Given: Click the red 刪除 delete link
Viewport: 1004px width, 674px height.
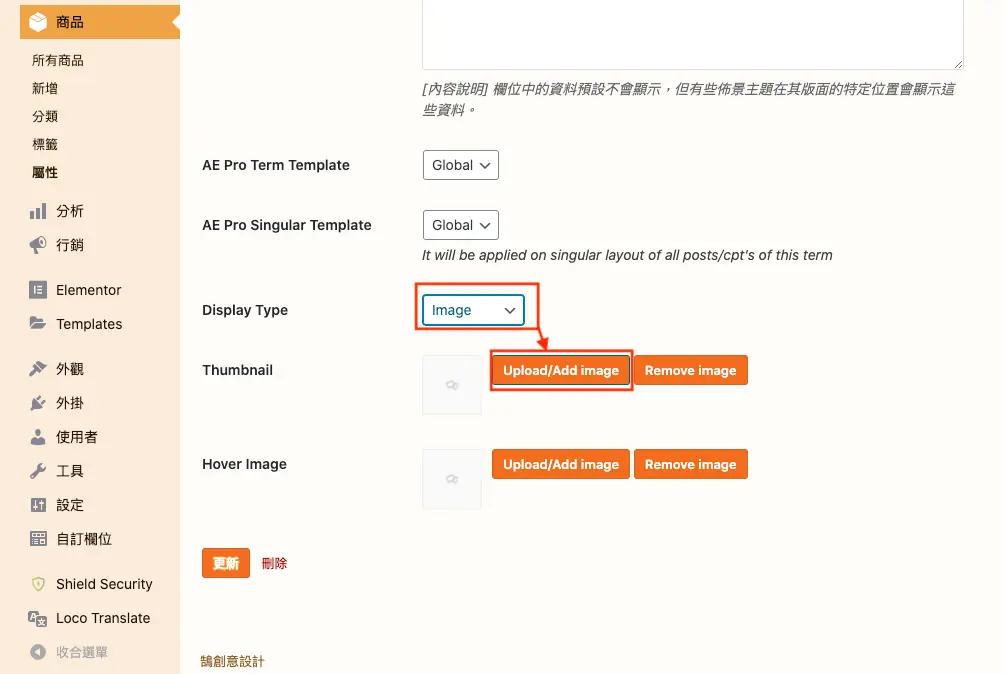Looking at the screenshot, I should 274,563.
